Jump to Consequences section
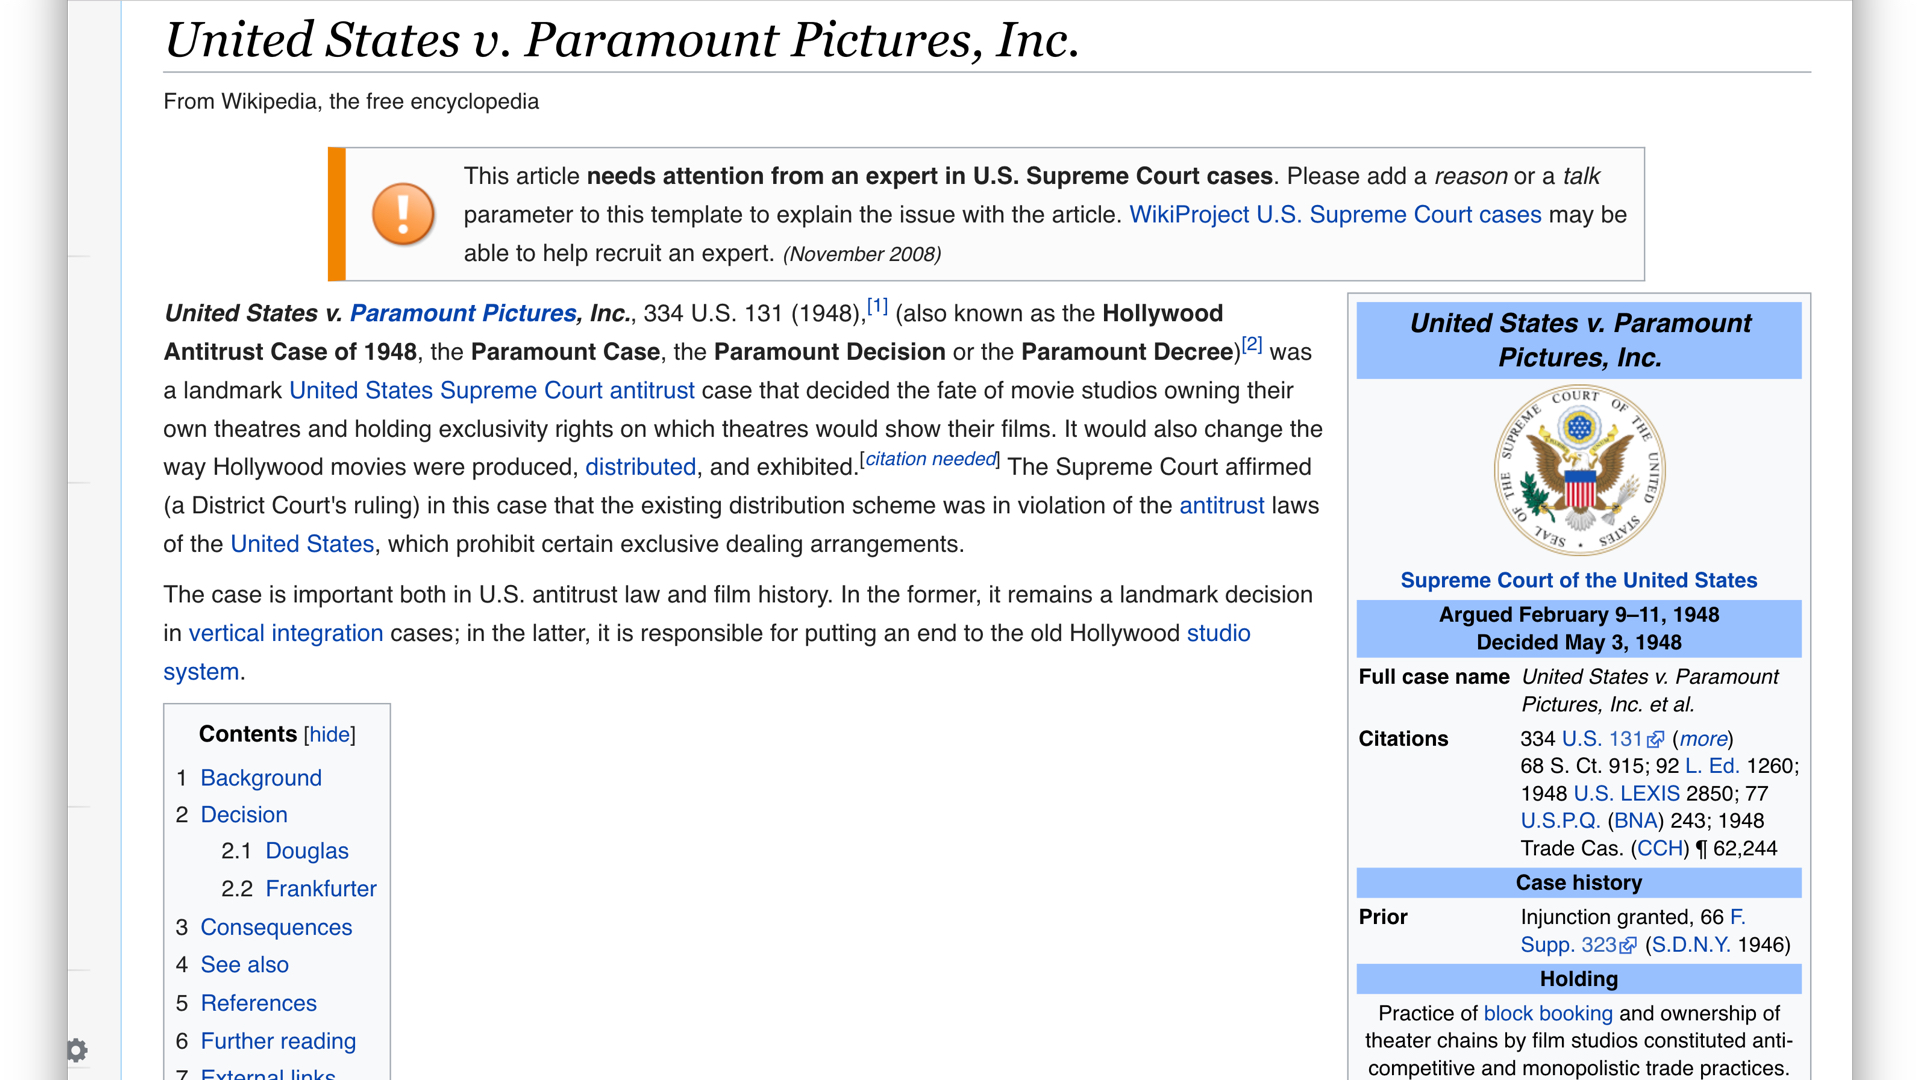 point(276,927)
